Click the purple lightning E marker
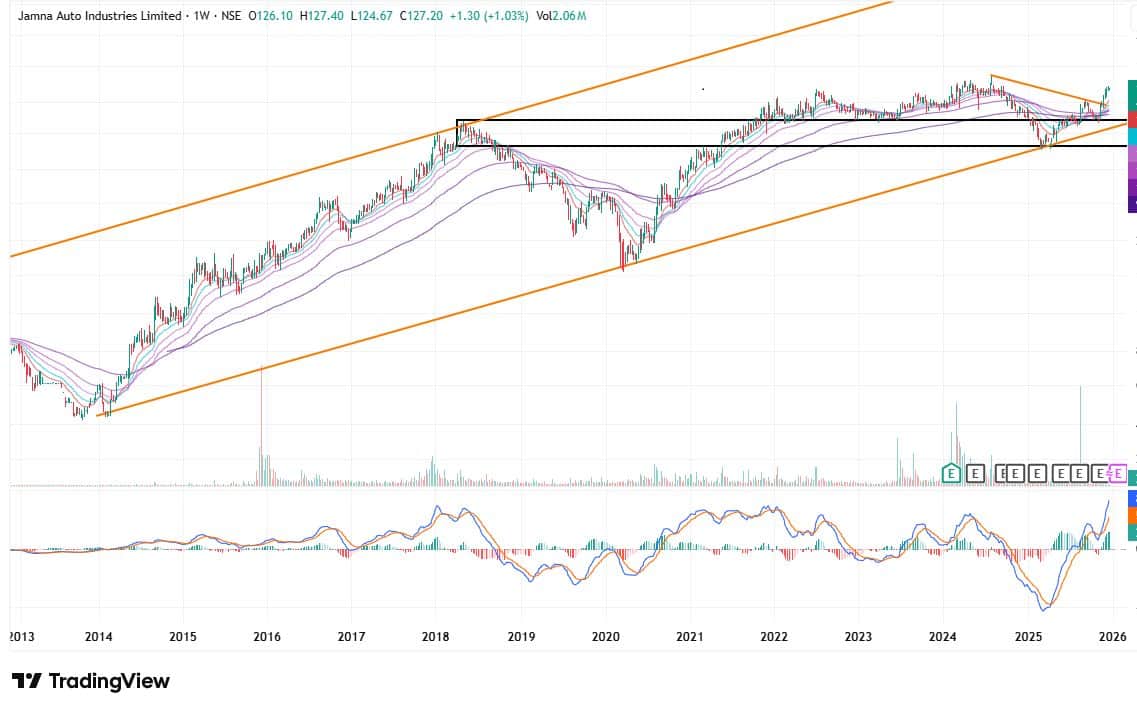Screen dimensions: 1137x711 [1118, 474]
